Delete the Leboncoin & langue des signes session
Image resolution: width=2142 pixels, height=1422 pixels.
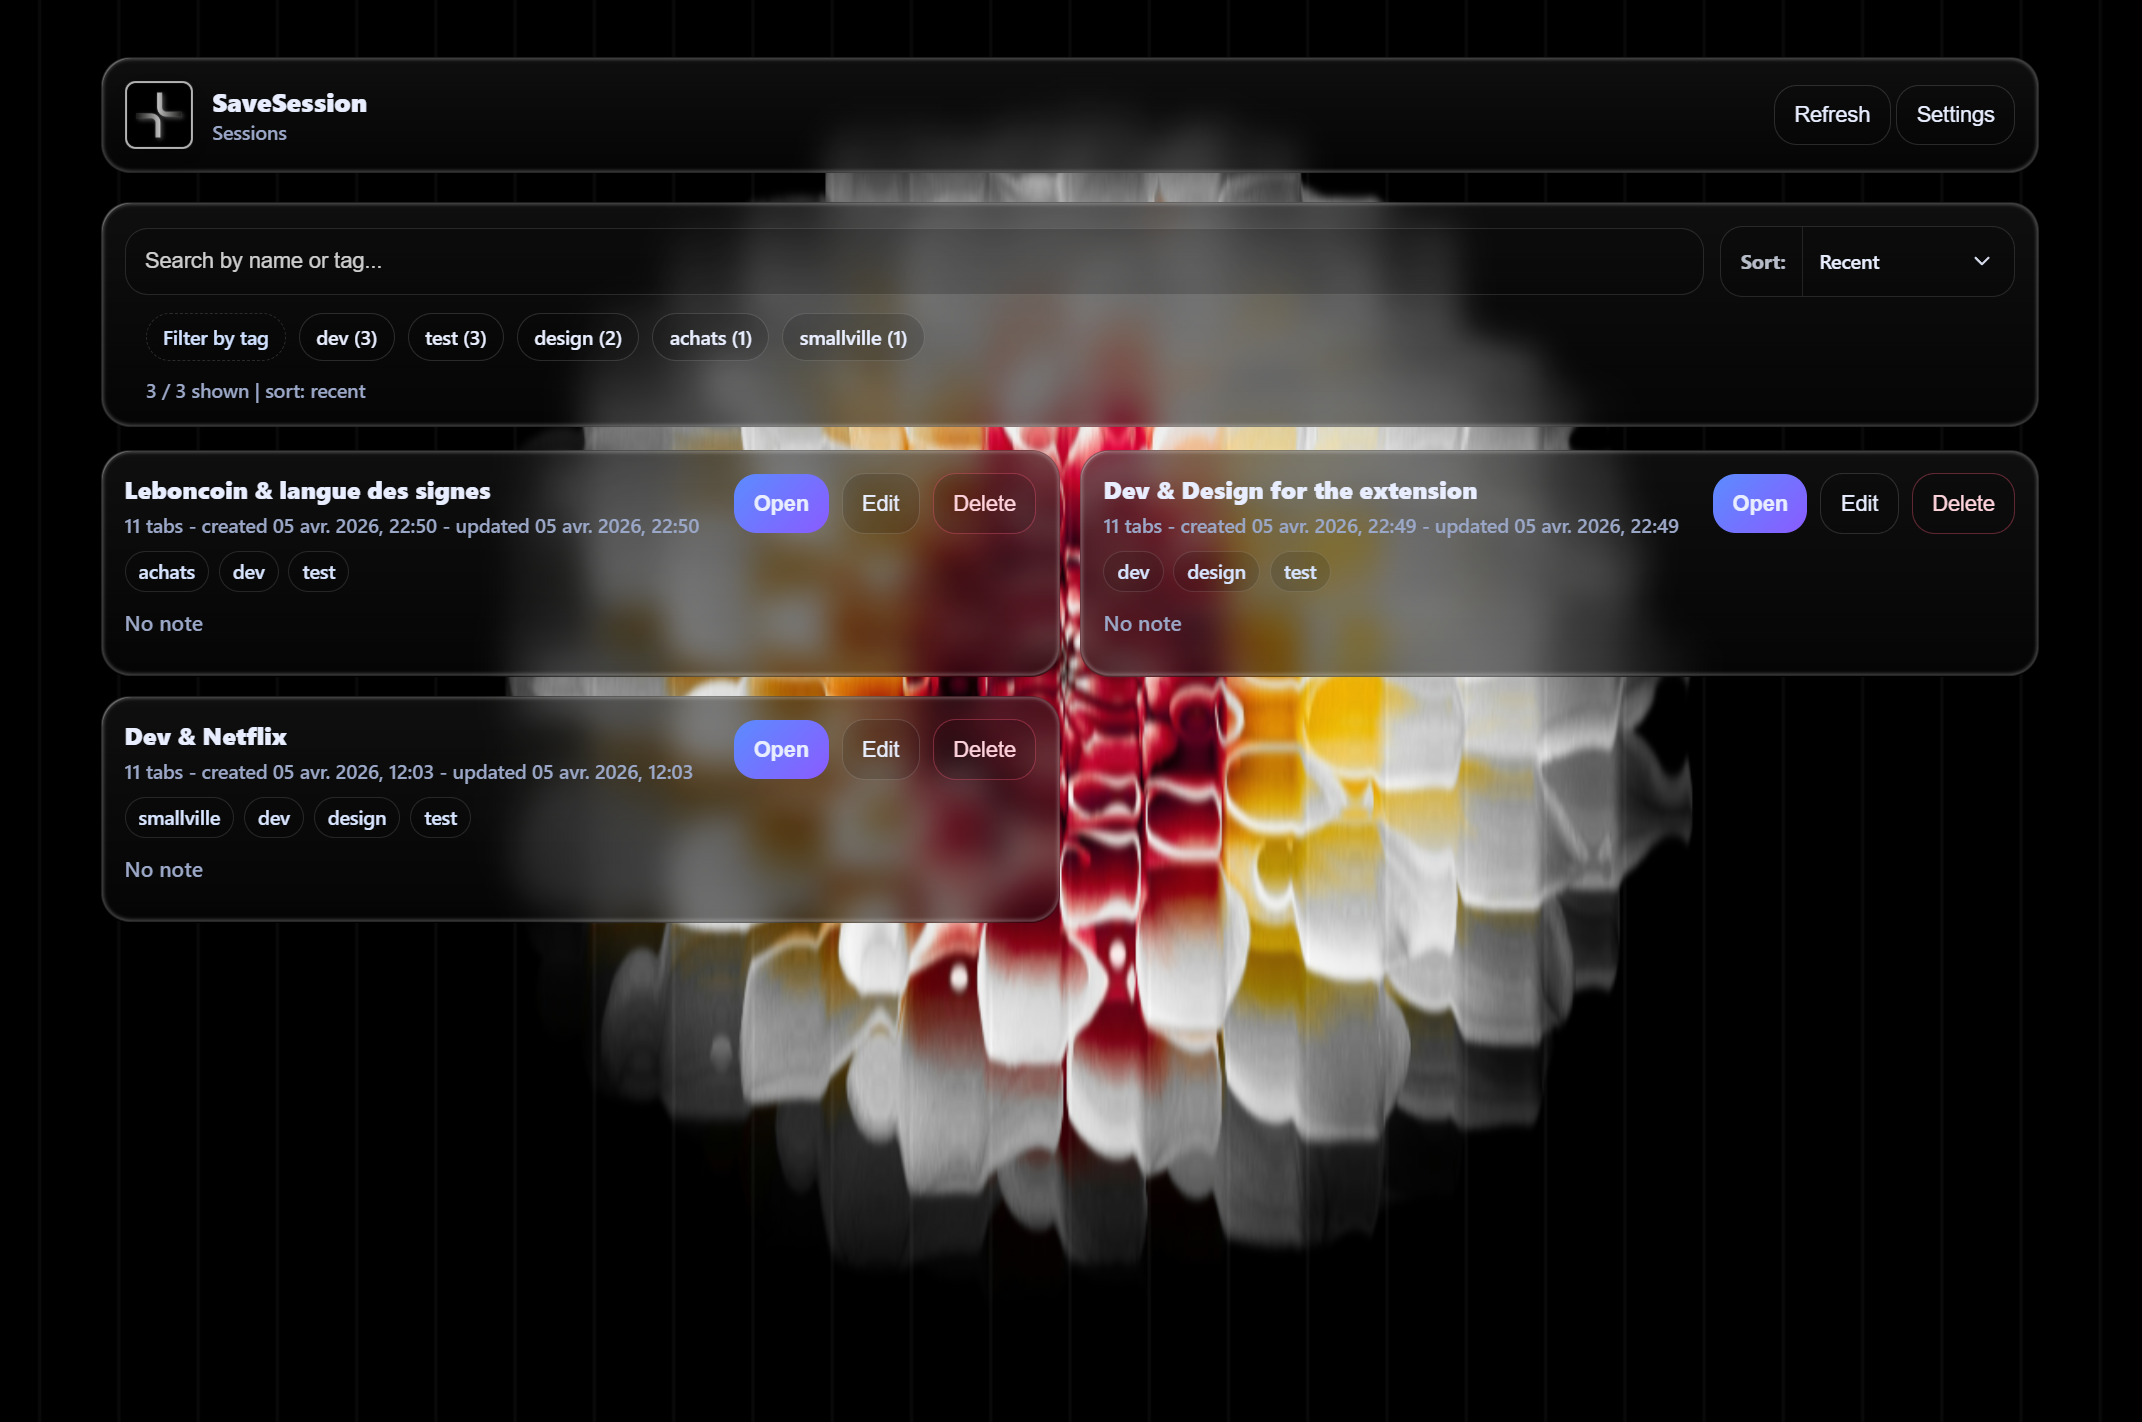tap(984, 503)
